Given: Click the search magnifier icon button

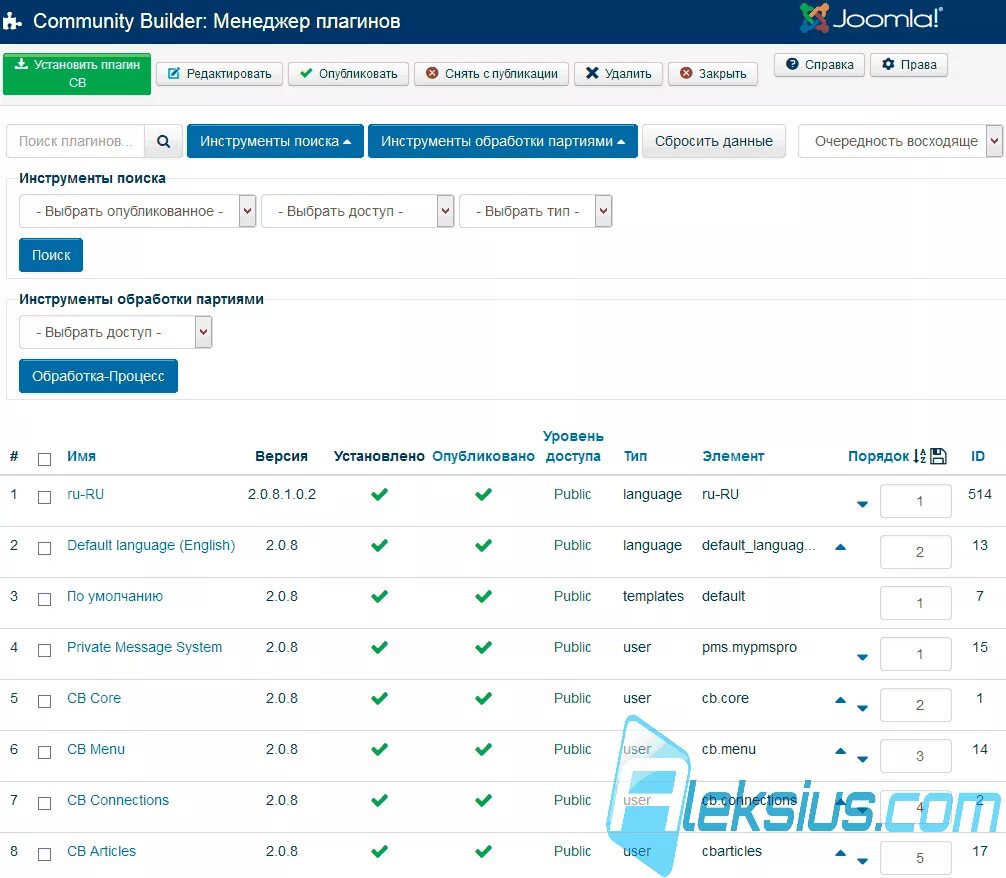Looking at the screenshot, I should [x=164, y=141].
